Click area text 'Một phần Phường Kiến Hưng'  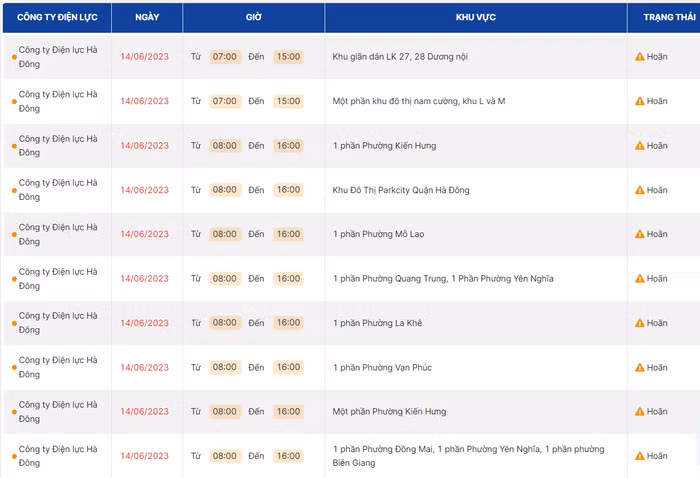coord(389,412)
